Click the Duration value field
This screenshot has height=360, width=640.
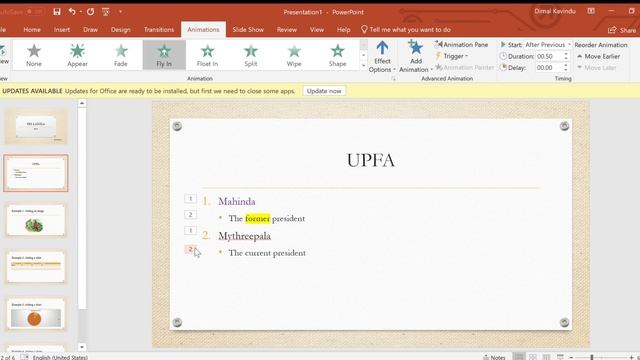coord(549,56)
